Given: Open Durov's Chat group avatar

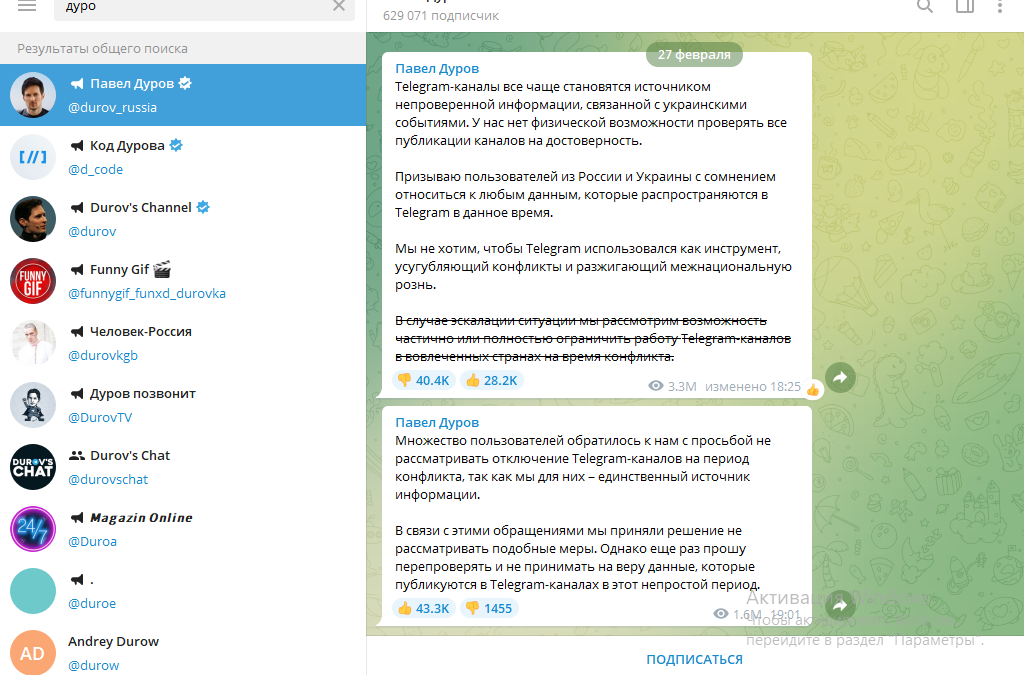Looking at the screenshot, I should (33, 467).
